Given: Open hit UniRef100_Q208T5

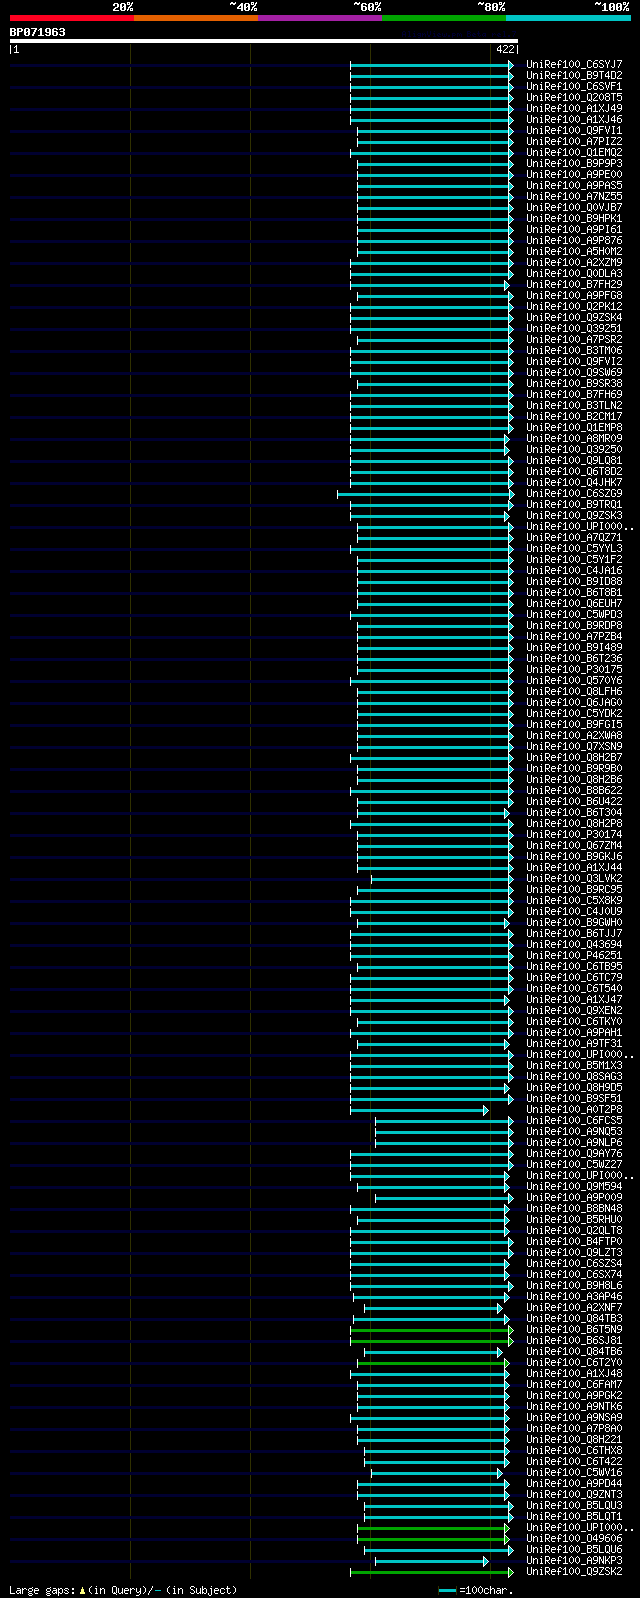Looking at the screenshot, I should coord(574,97).
